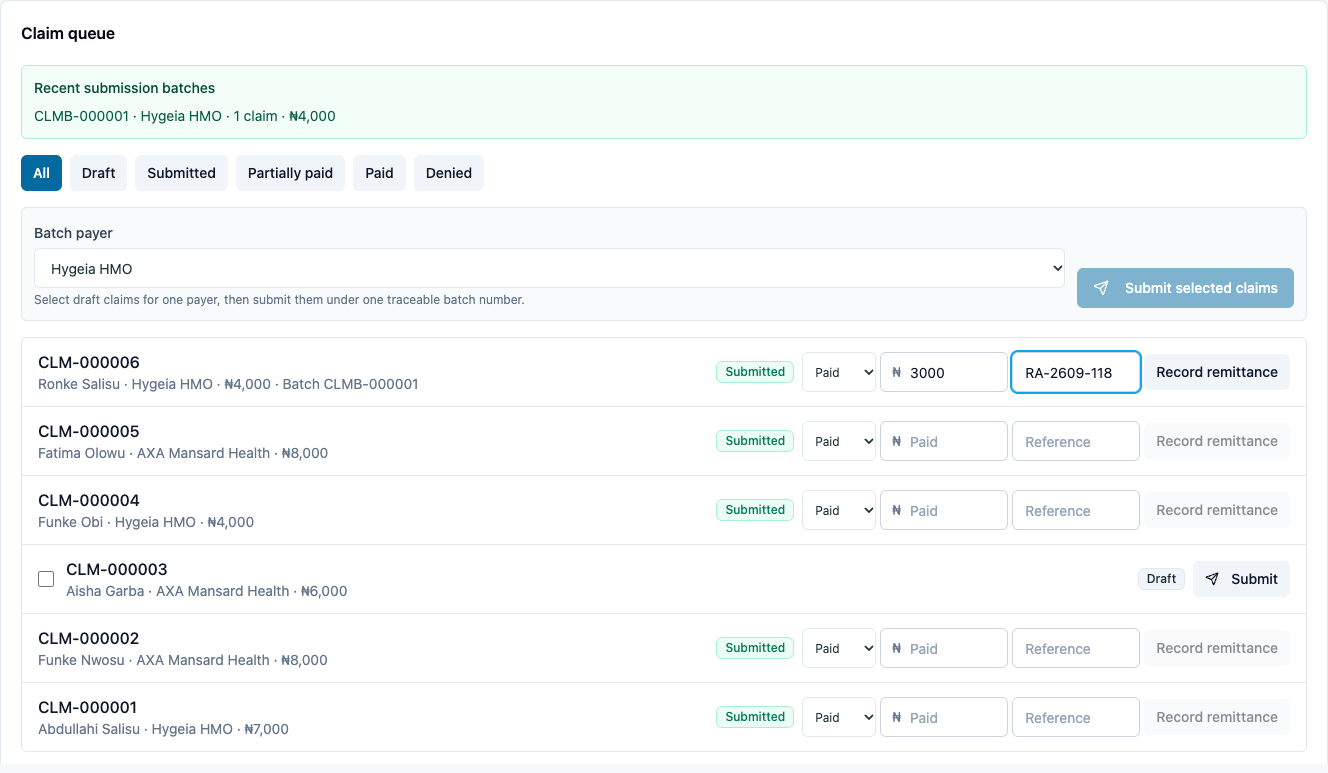The height and width of the screenshot is (773, 1328).
Task: Click the Submitted badge on CLM-000006
Action: point(755,372)
